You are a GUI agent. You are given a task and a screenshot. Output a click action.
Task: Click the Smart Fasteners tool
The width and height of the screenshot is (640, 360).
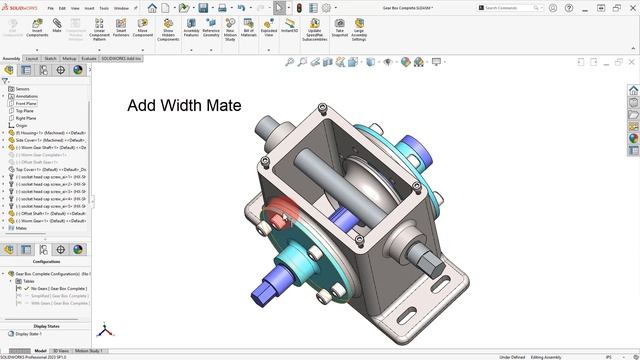click(121, 28)
